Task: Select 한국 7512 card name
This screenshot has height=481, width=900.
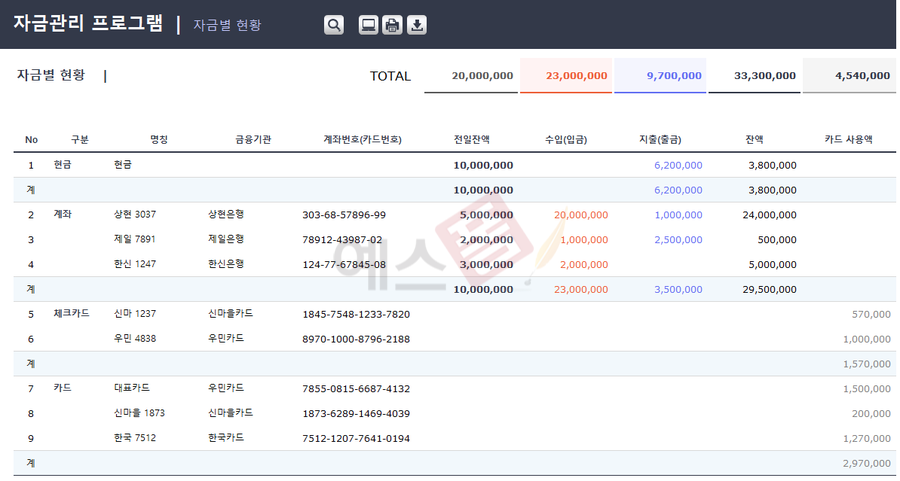Action: (x=135, y=437)
